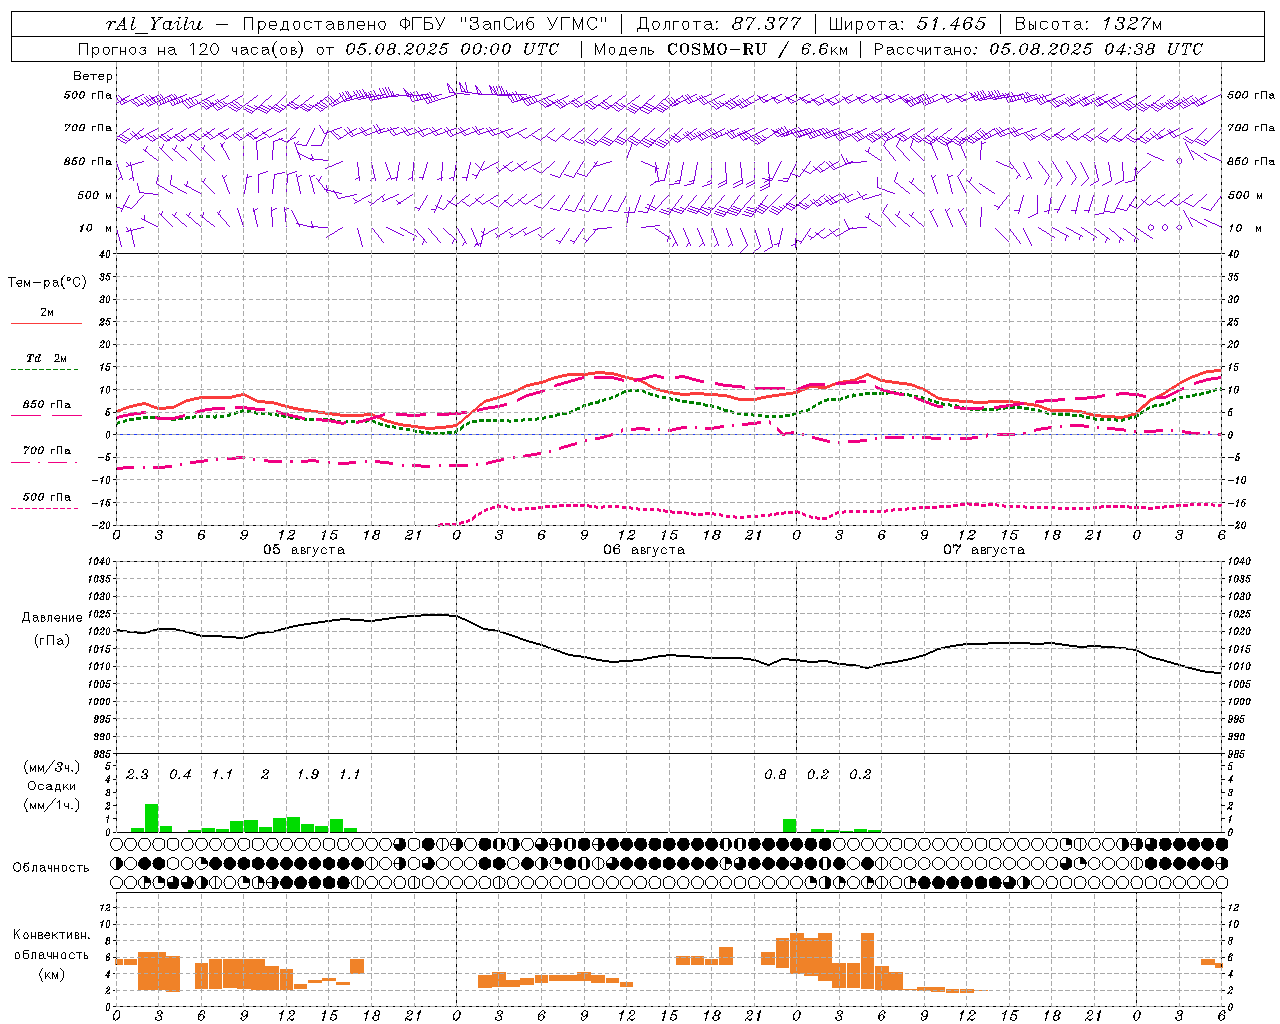The height and width of the screenshot is (1024, 1280).
Task: Click the Облачность panel label
Action: coord(51,867)
